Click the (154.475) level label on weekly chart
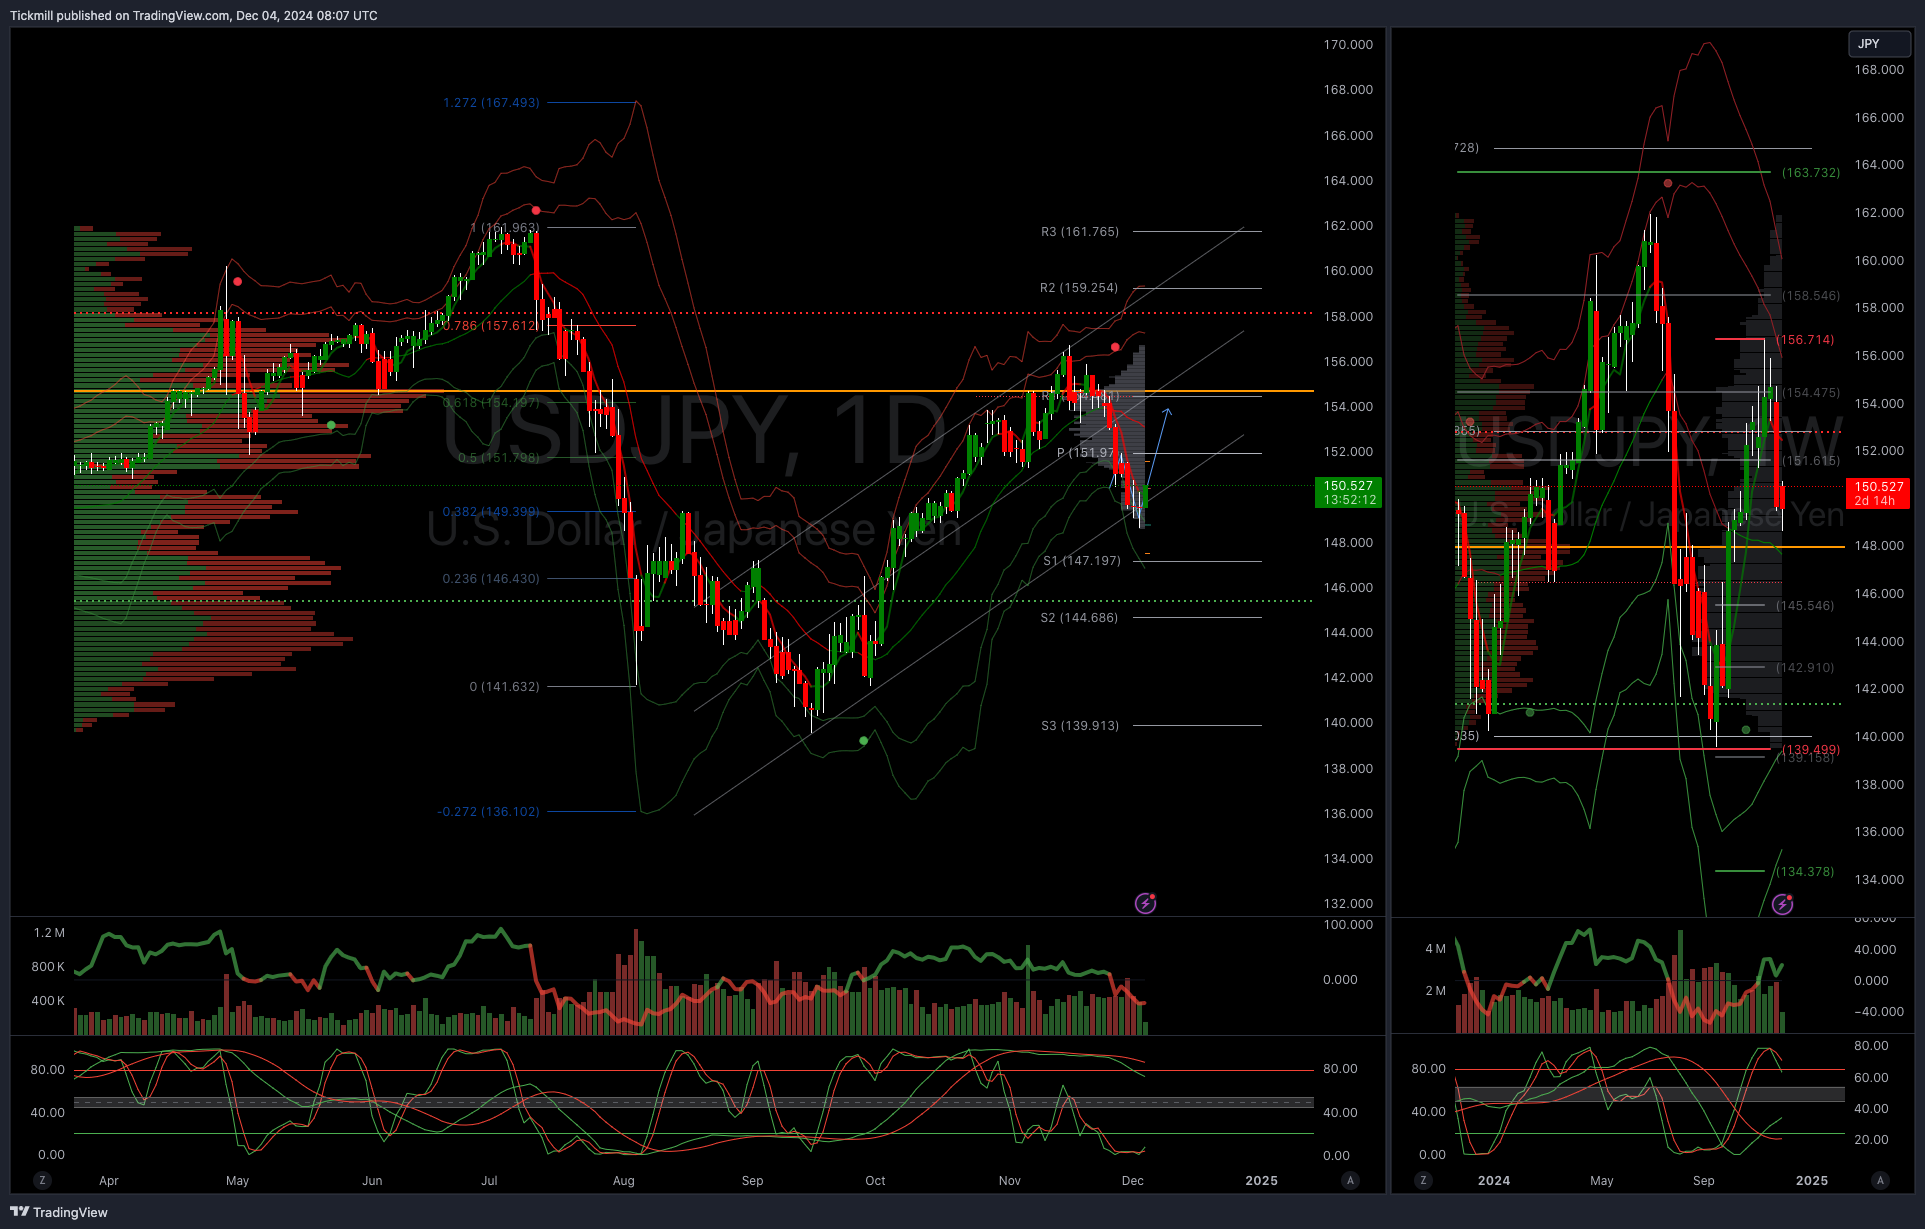1925x1229 pixels. pyautogui.click(x=1810, y=392)
